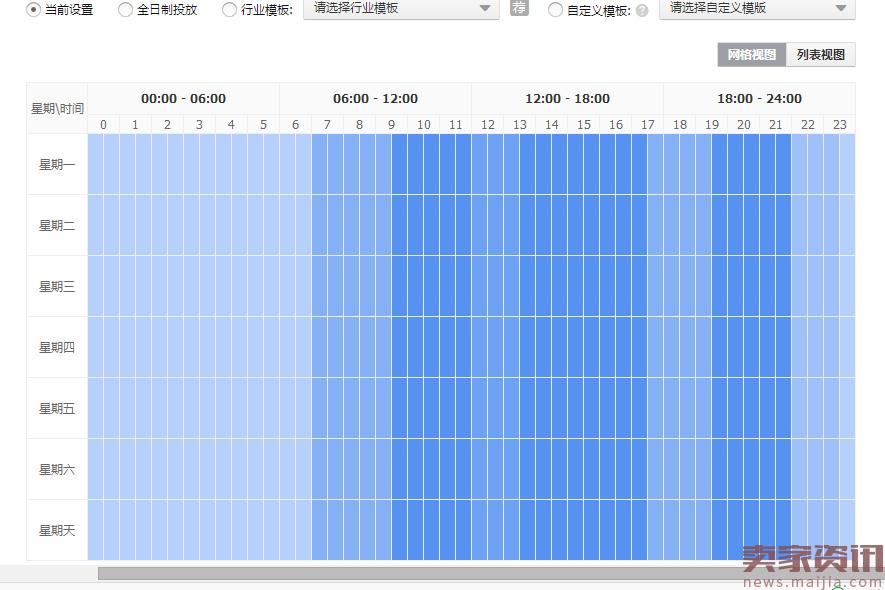
Task: Click Saturday's hour 0 grid cell
Action: 102,469
